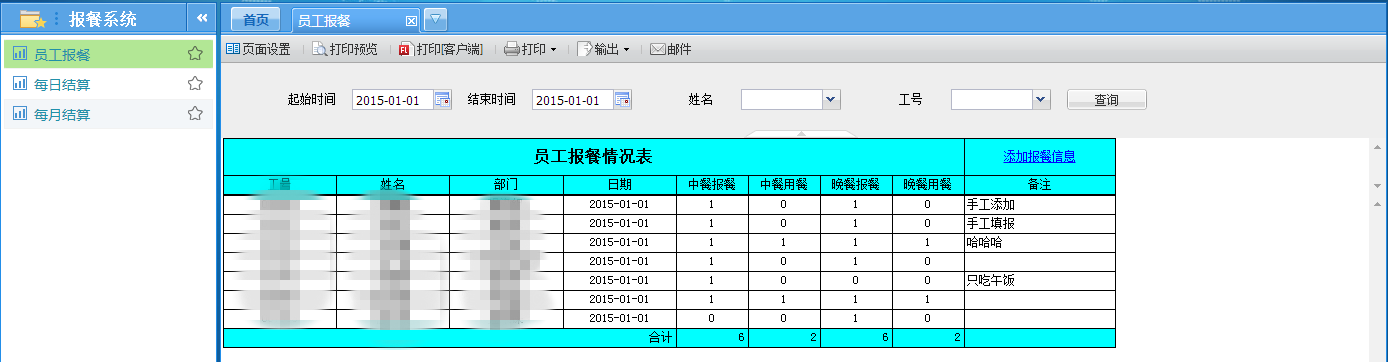This screenshot has width=1388, height=362.
Task: Open 页面设置 from the toolbar
Action: pyautogui.click(x=259, y=49)
